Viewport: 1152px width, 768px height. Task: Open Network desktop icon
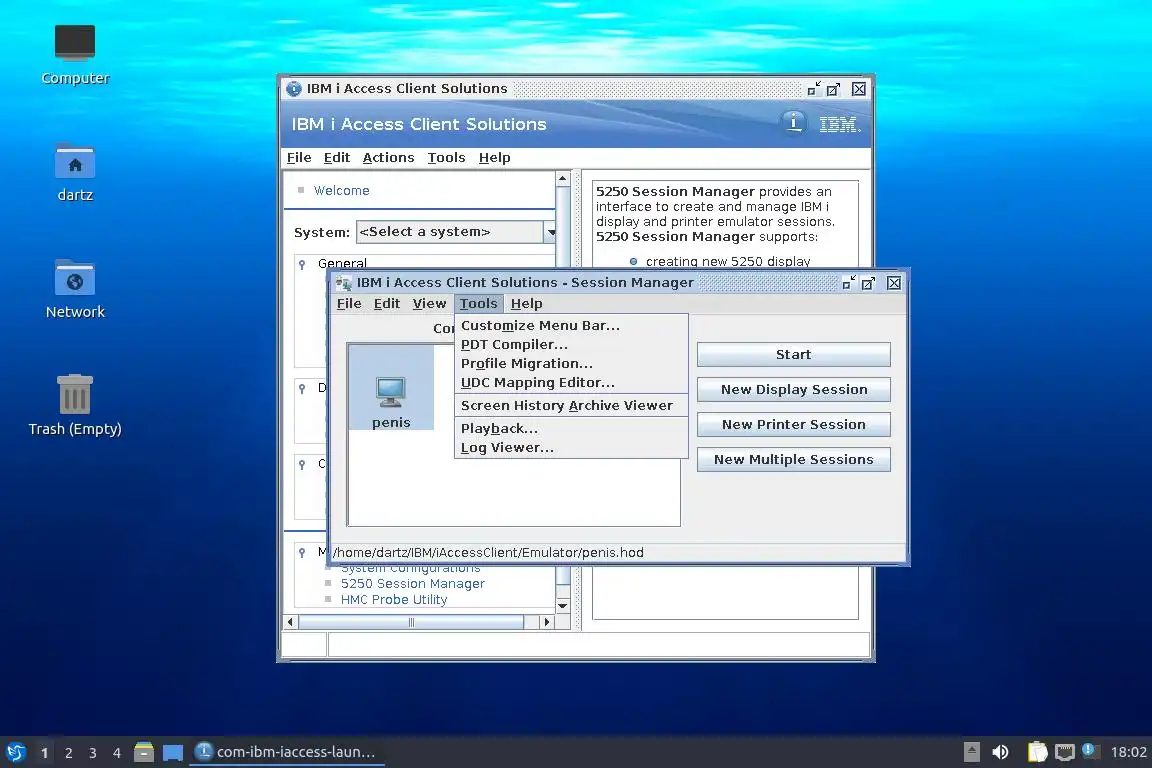tap(75, 289)
